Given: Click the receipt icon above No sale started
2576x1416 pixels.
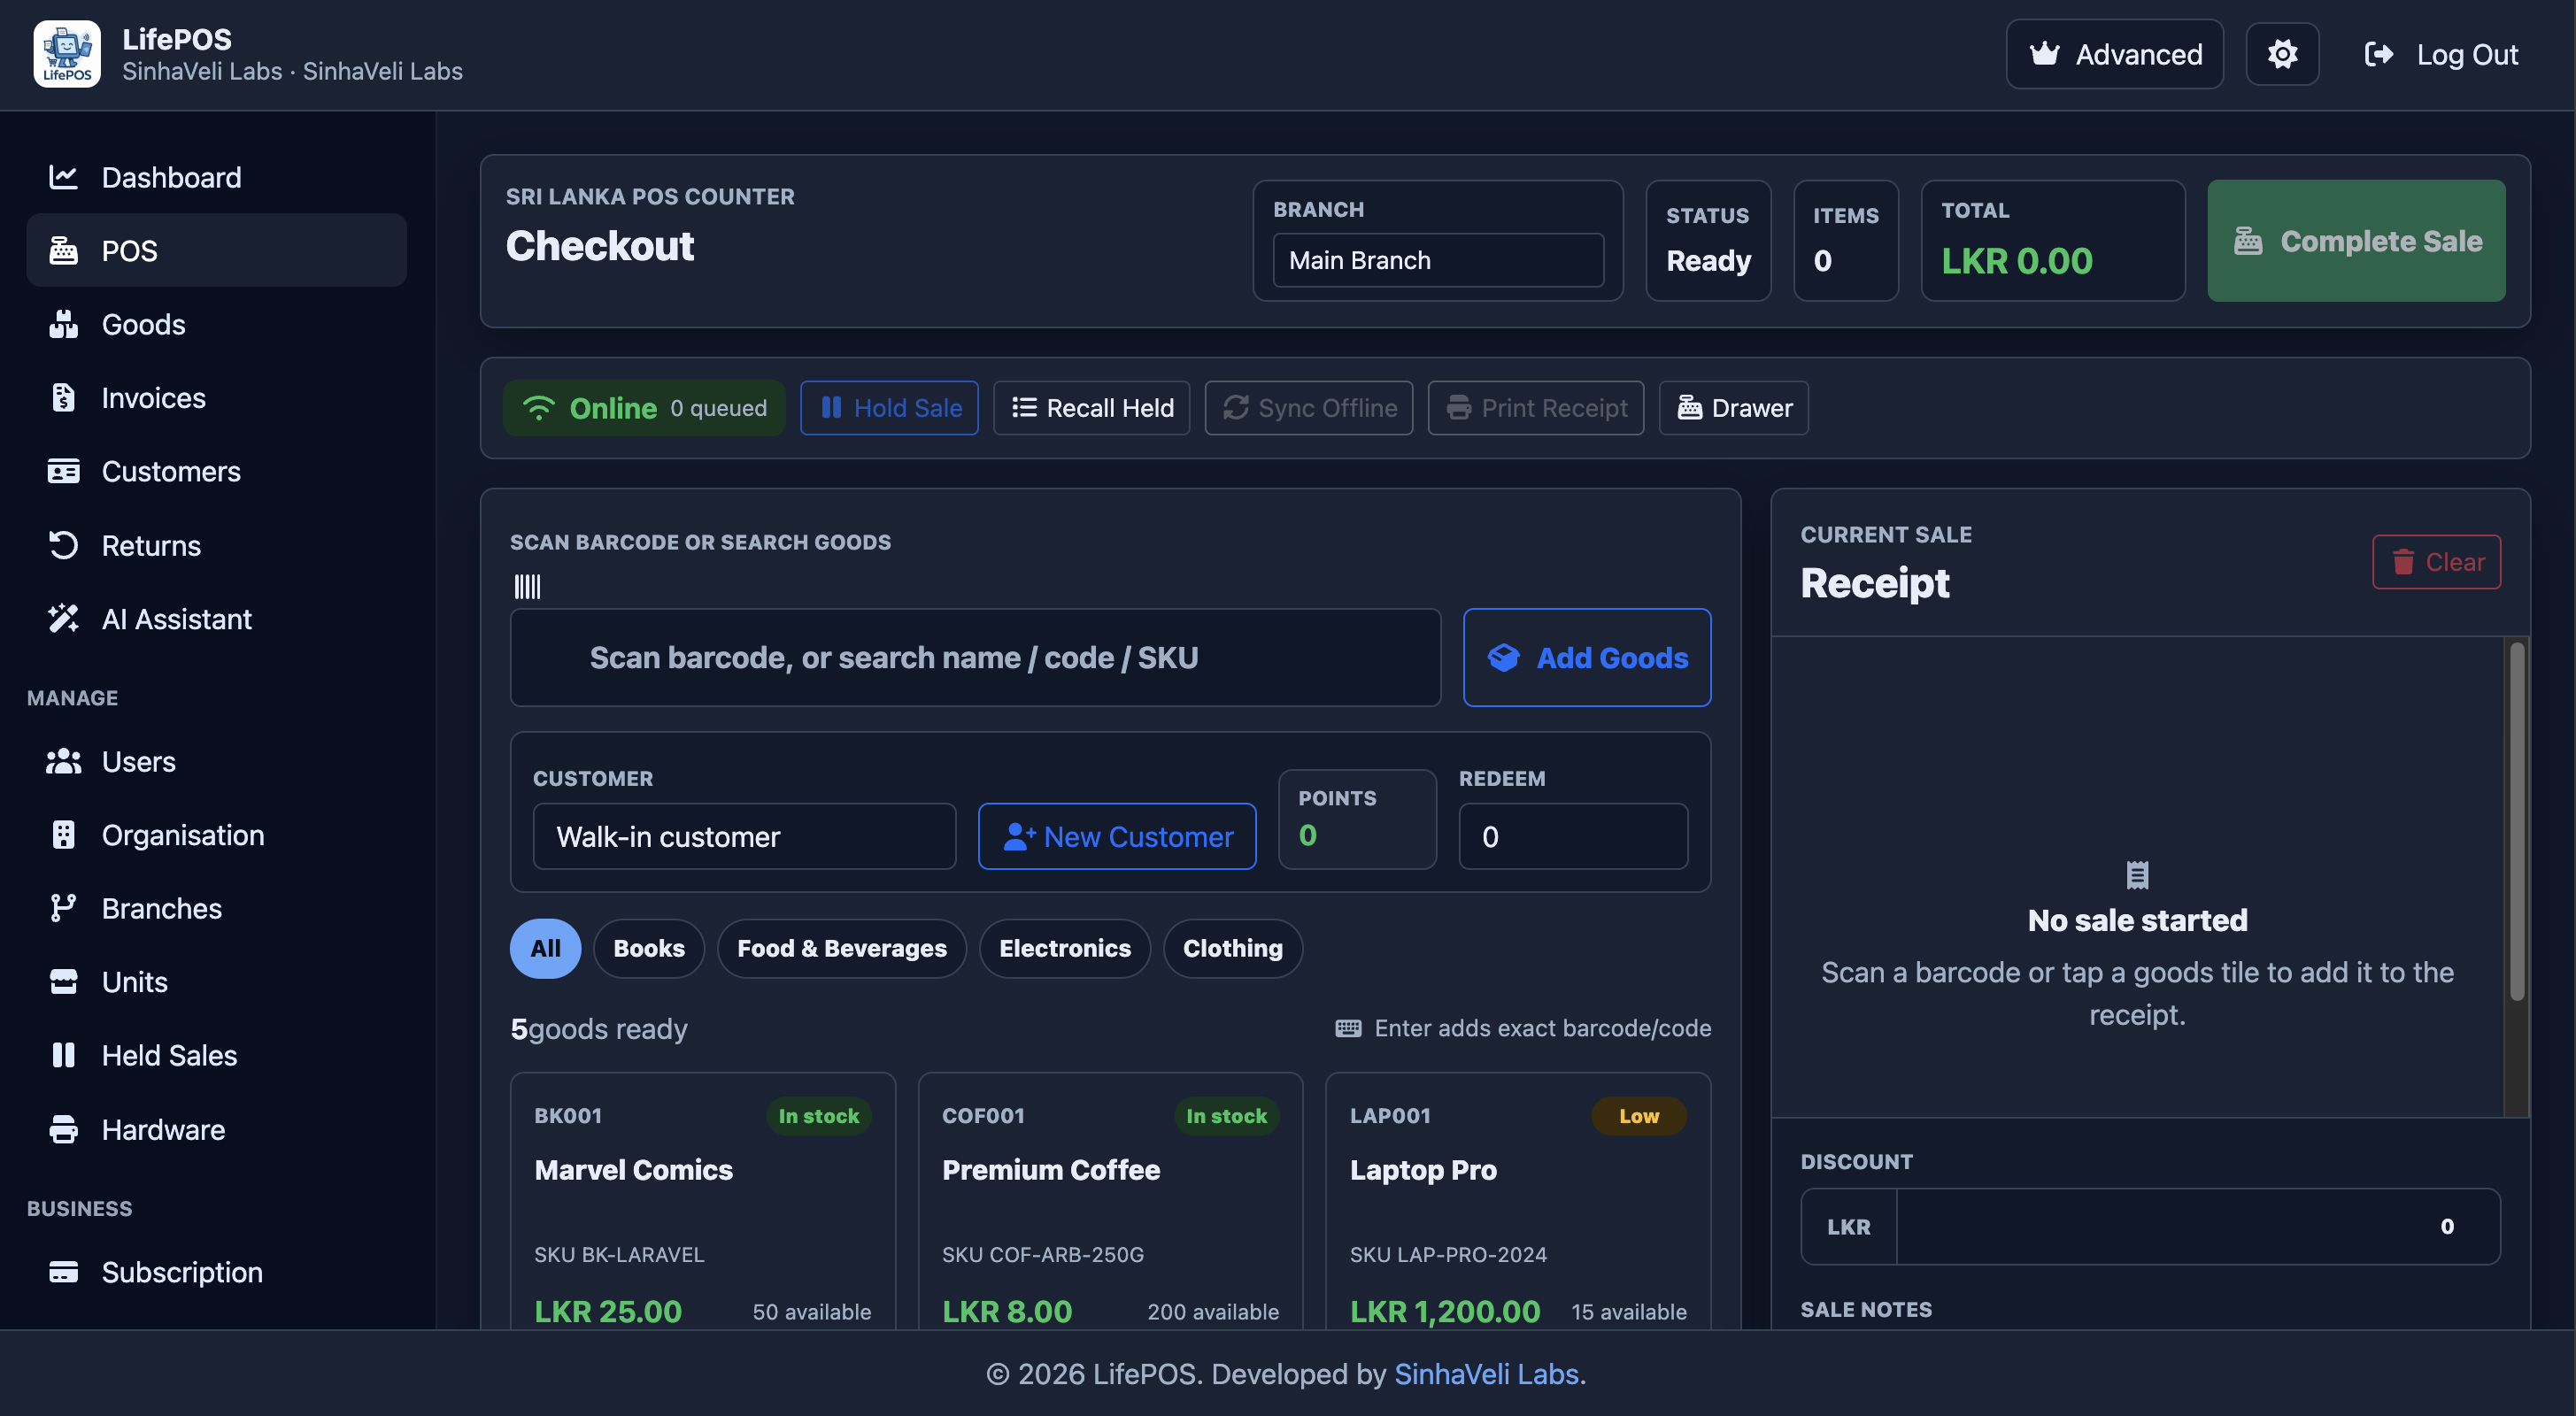Looking at the screenshot, I should 2137,875.
